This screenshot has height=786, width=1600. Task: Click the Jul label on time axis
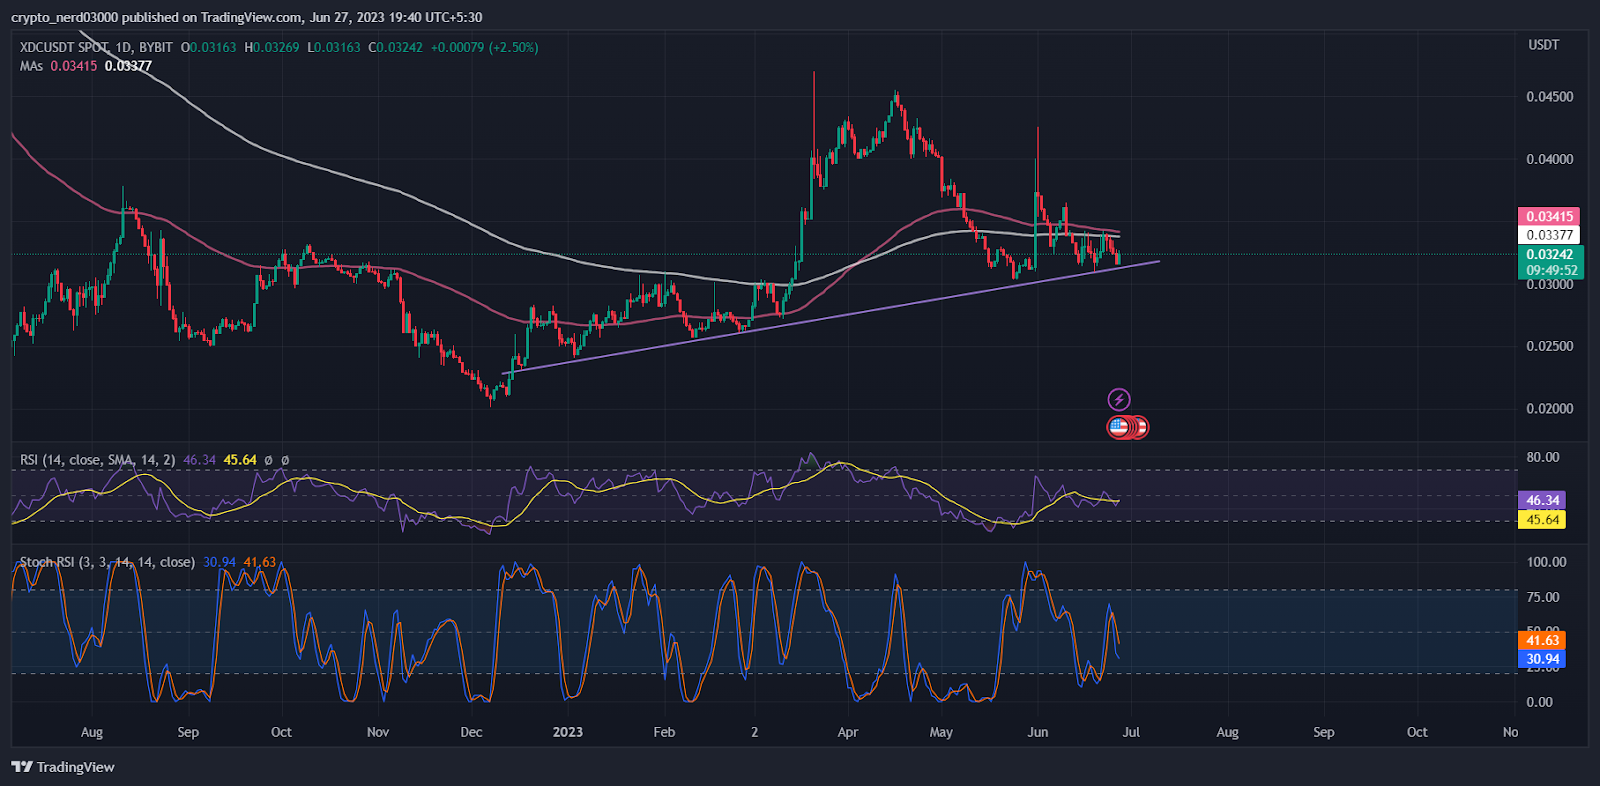click(1131, 732)
